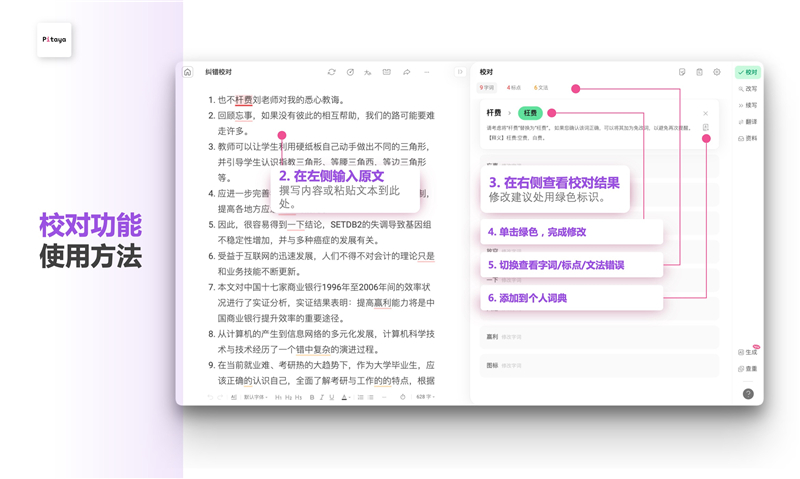Open the help question mark button
Screen dimensions: 800x479
tap(748, 394)
